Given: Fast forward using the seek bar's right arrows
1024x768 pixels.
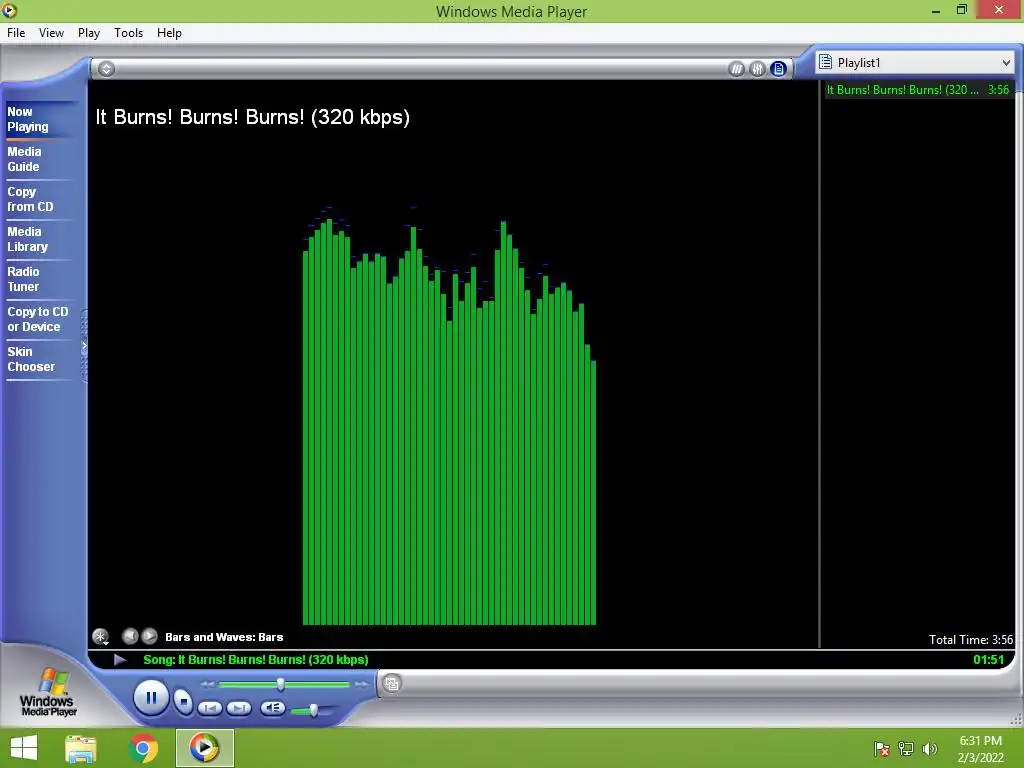Looking at the screenshot, I should click(x=362, y=684).
